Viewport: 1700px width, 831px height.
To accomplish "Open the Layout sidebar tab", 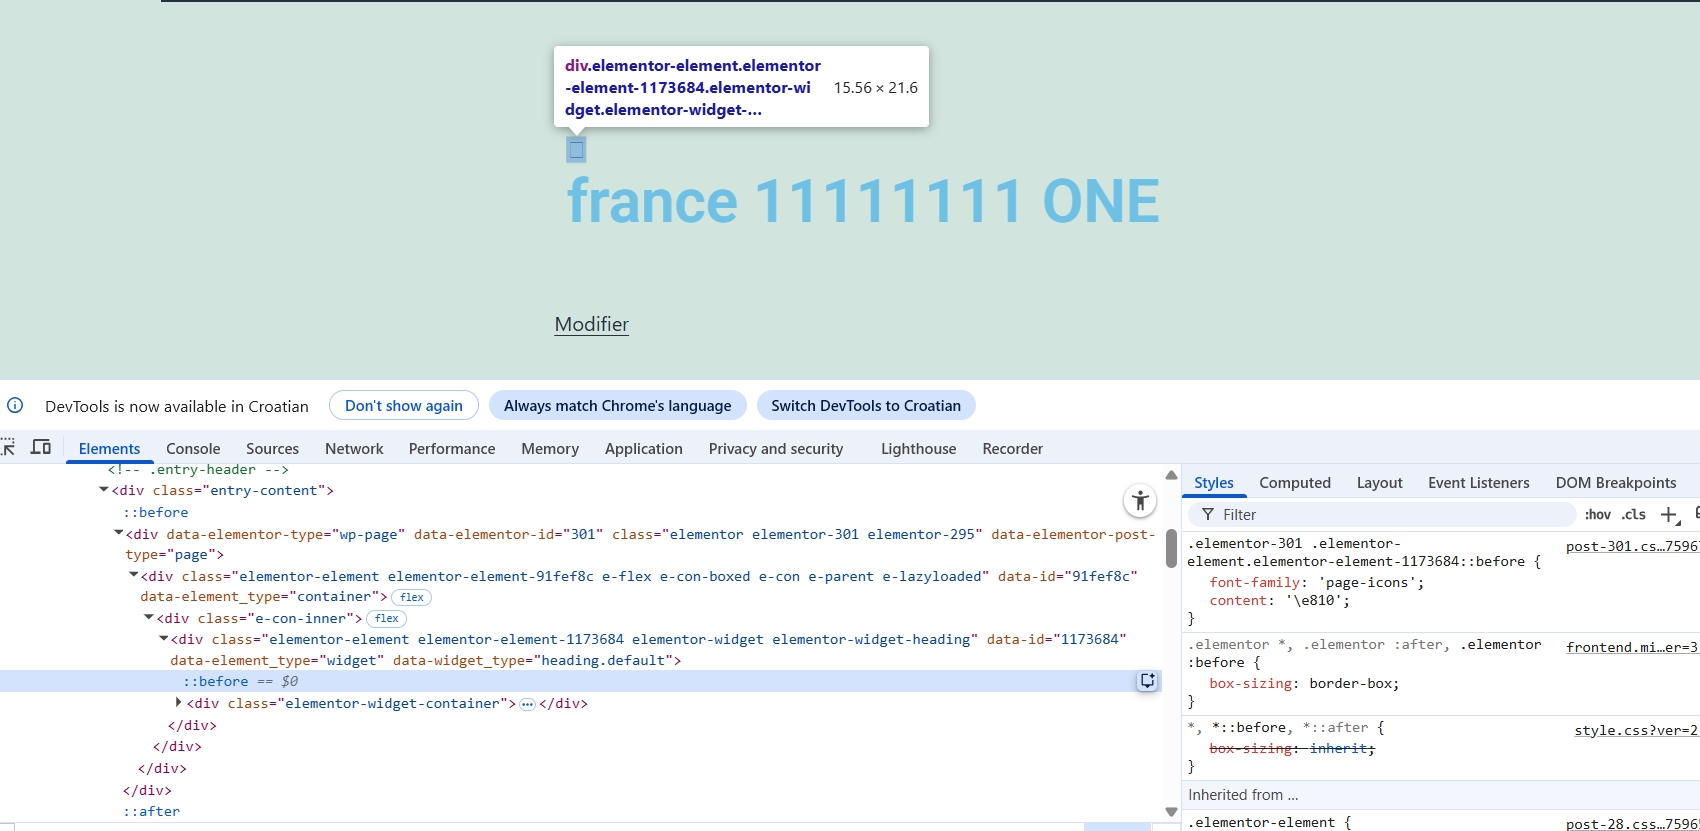I will pyautogui.click(x=1380, y=483).
